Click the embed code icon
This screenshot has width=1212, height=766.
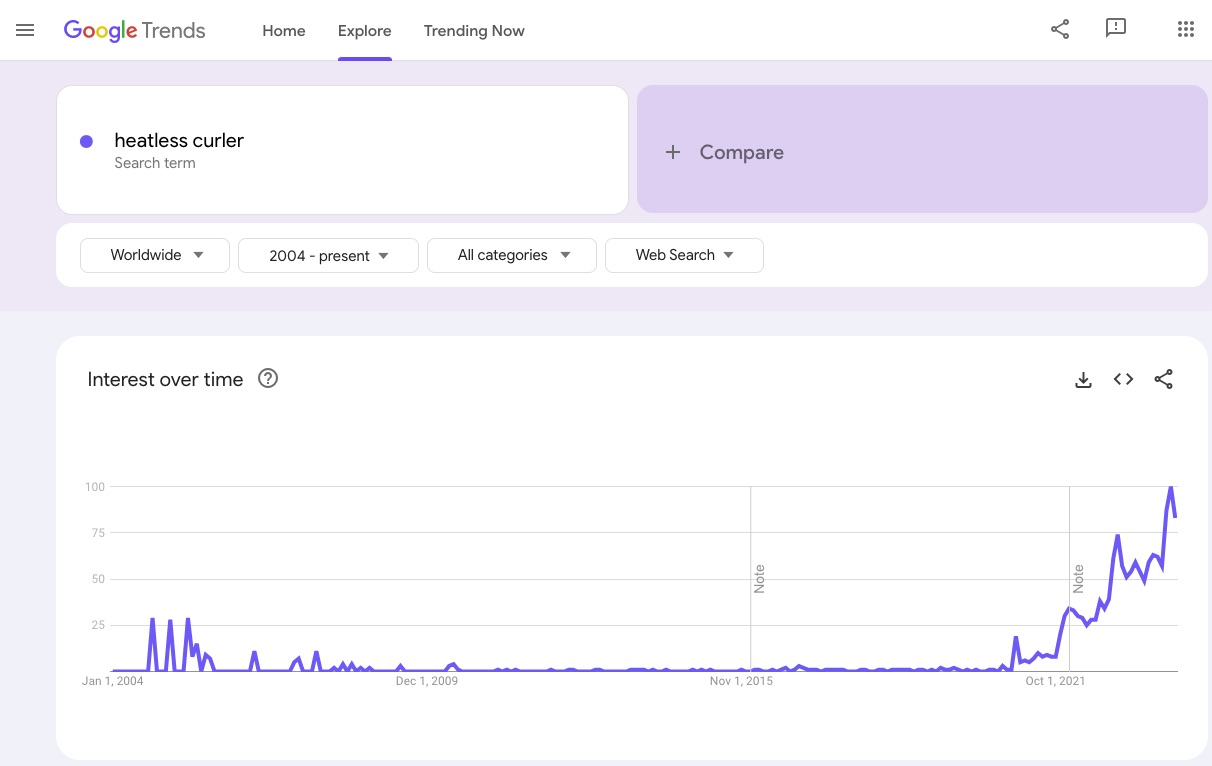(1123, 379)
